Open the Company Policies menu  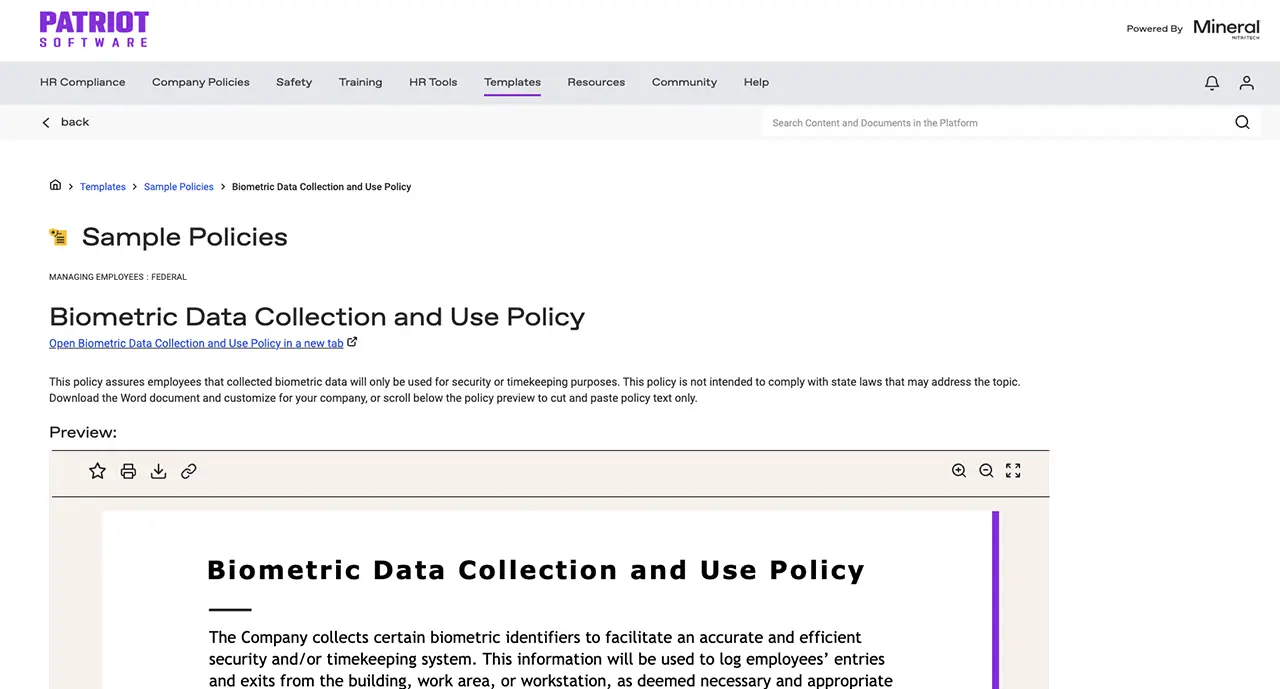pyautogui.click(x=201, y=82)
